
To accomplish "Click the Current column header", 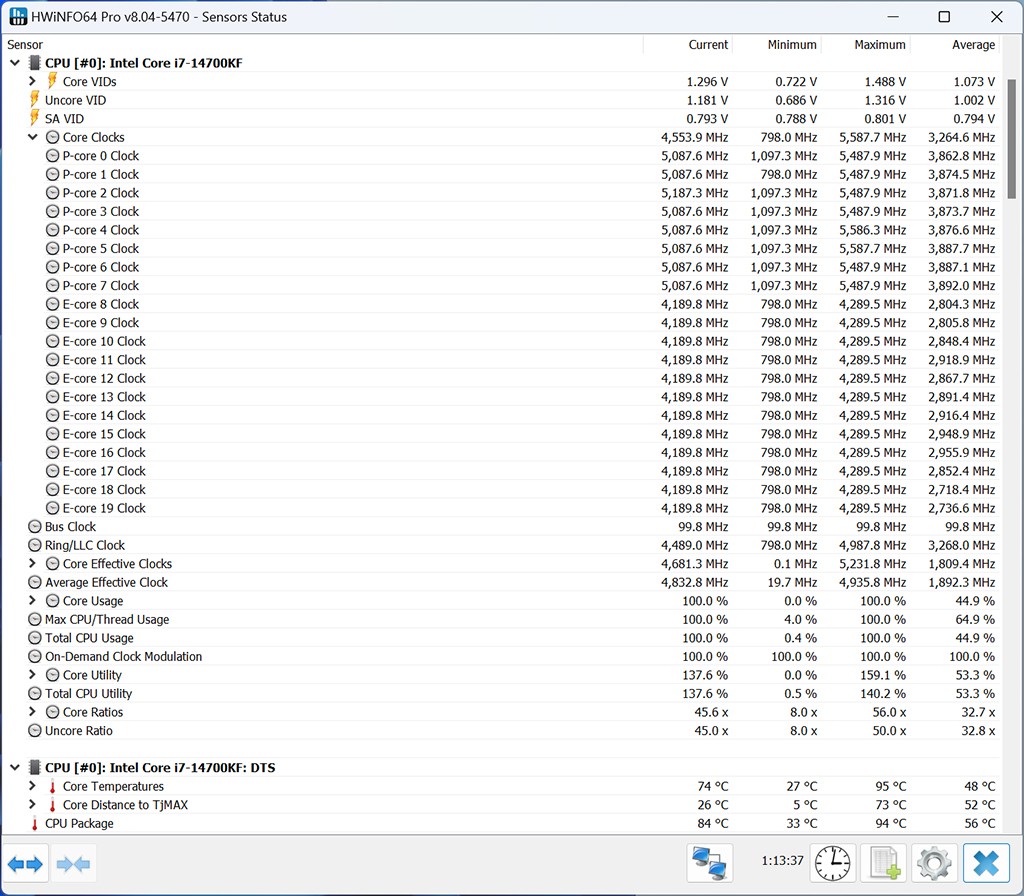I will tap(688, 44).
